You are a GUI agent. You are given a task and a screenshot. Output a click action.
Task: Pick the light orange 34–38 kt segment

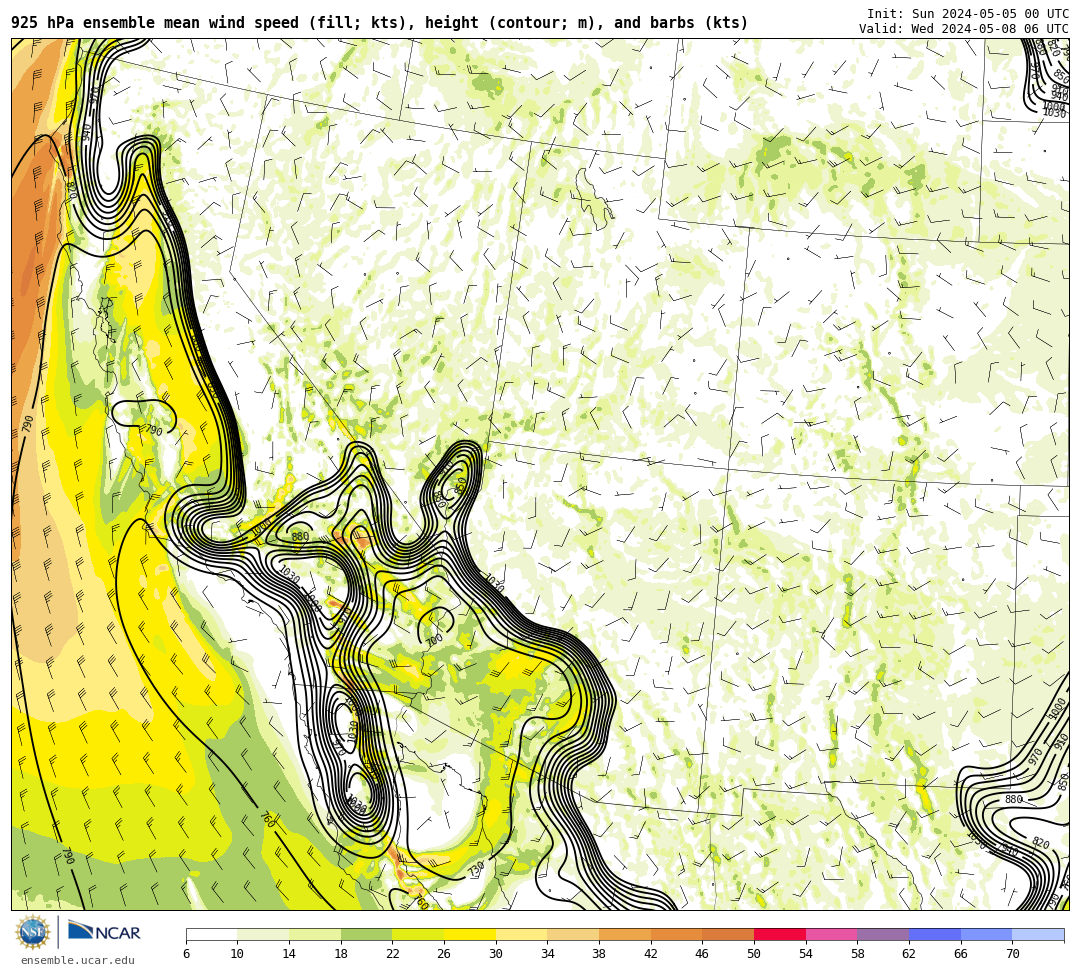click(573, 934)
